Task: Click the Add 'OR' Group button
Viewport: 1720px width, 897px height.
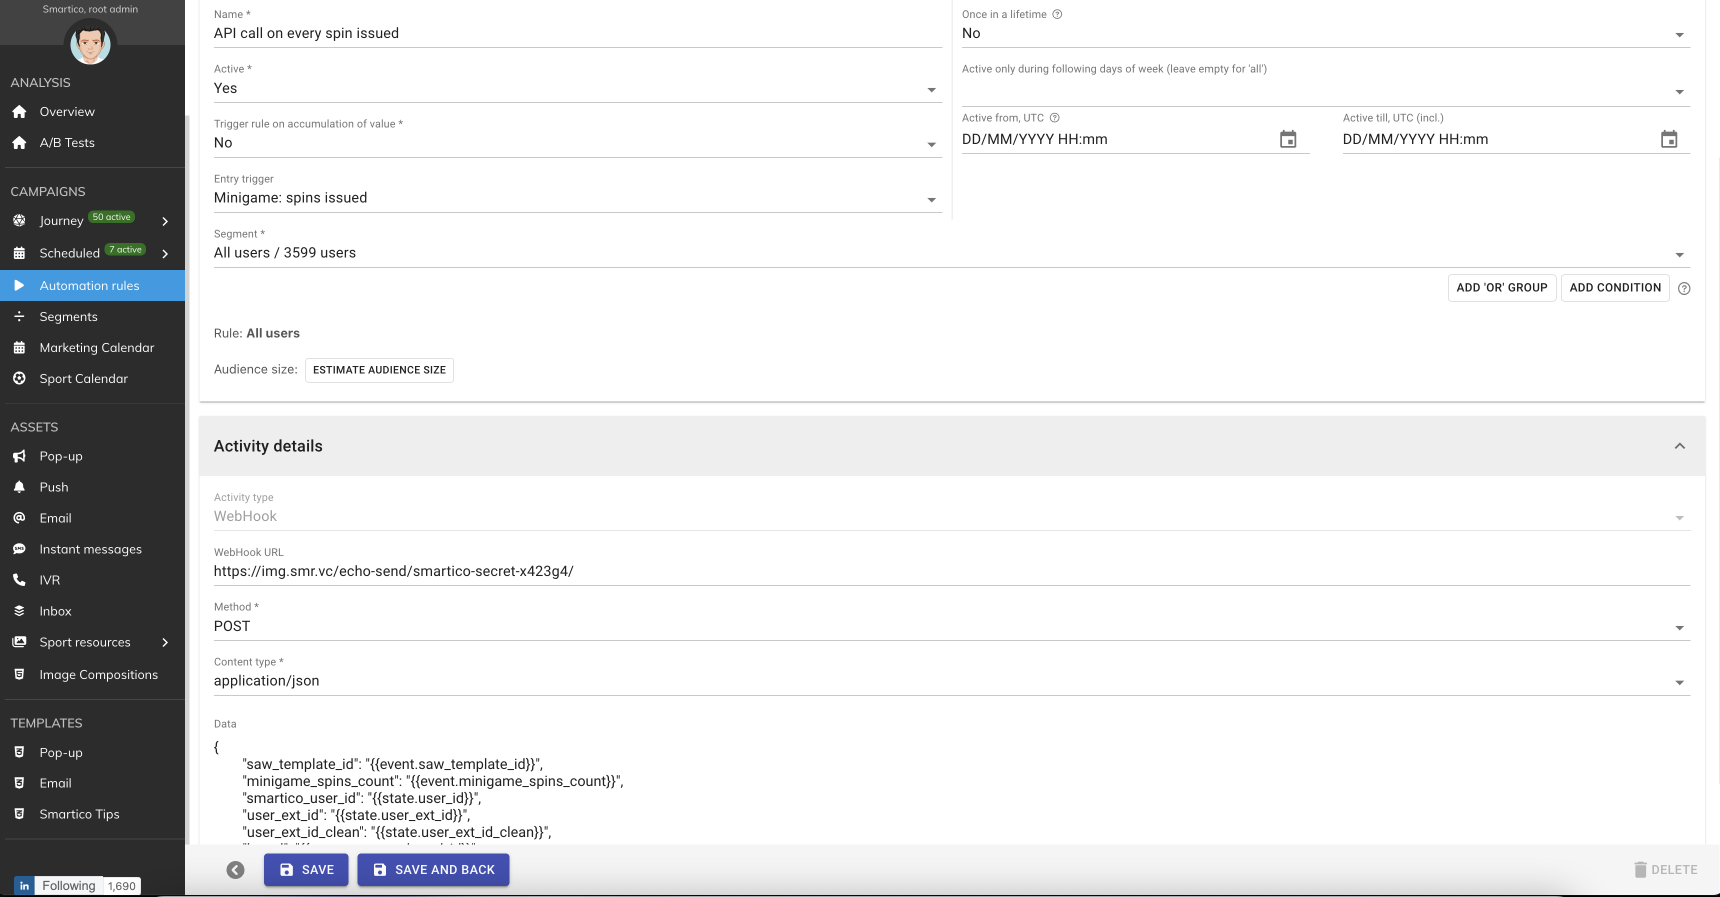Action: pyautogui.click(x=1501, y=288)
